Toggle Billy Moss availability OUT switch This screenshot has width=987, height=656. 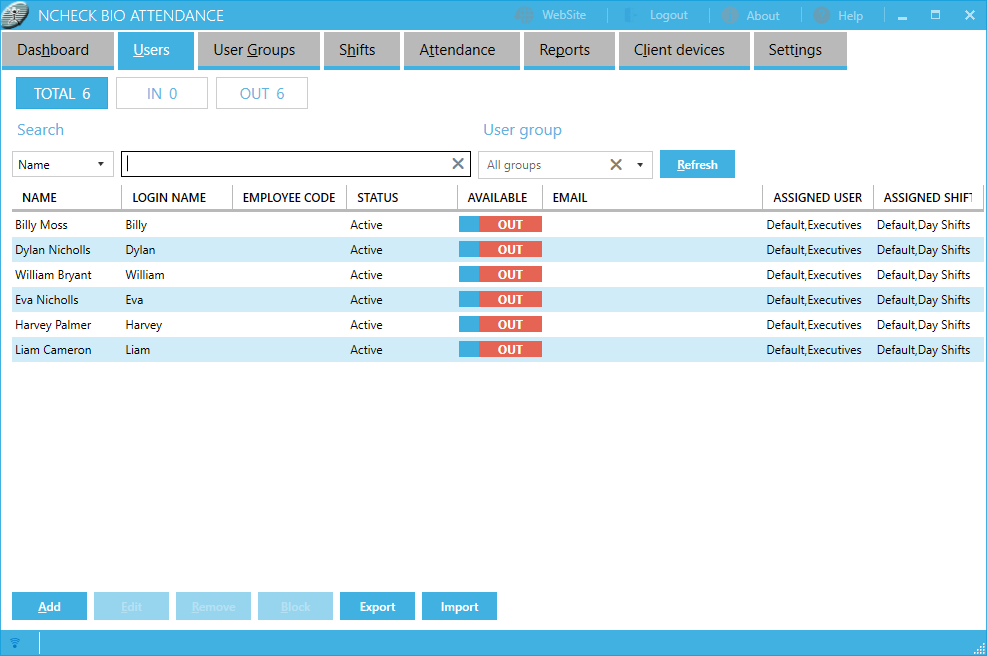(500, 225)
